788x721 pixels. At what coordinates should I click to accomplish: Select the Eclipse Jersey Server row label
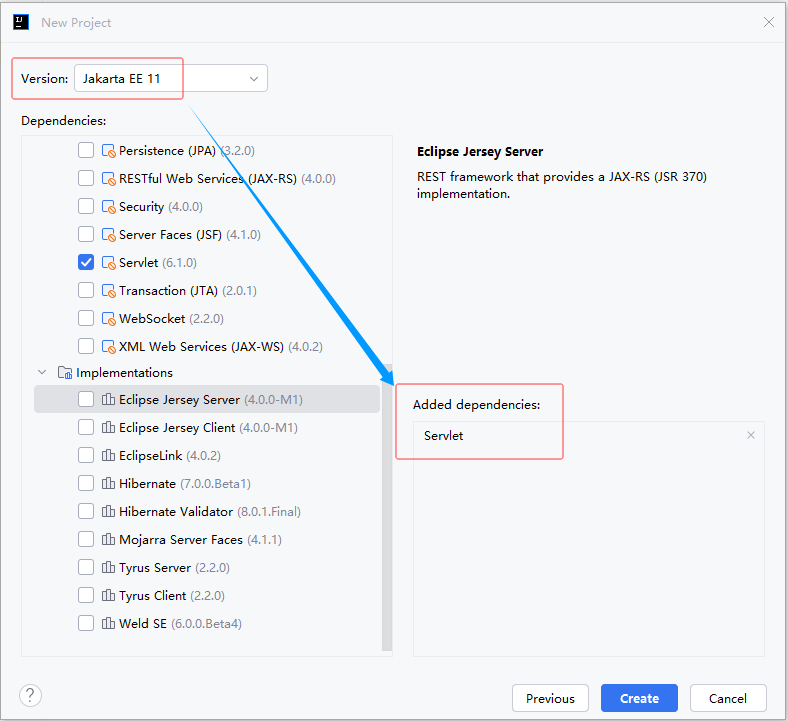(x=179, y=400)
